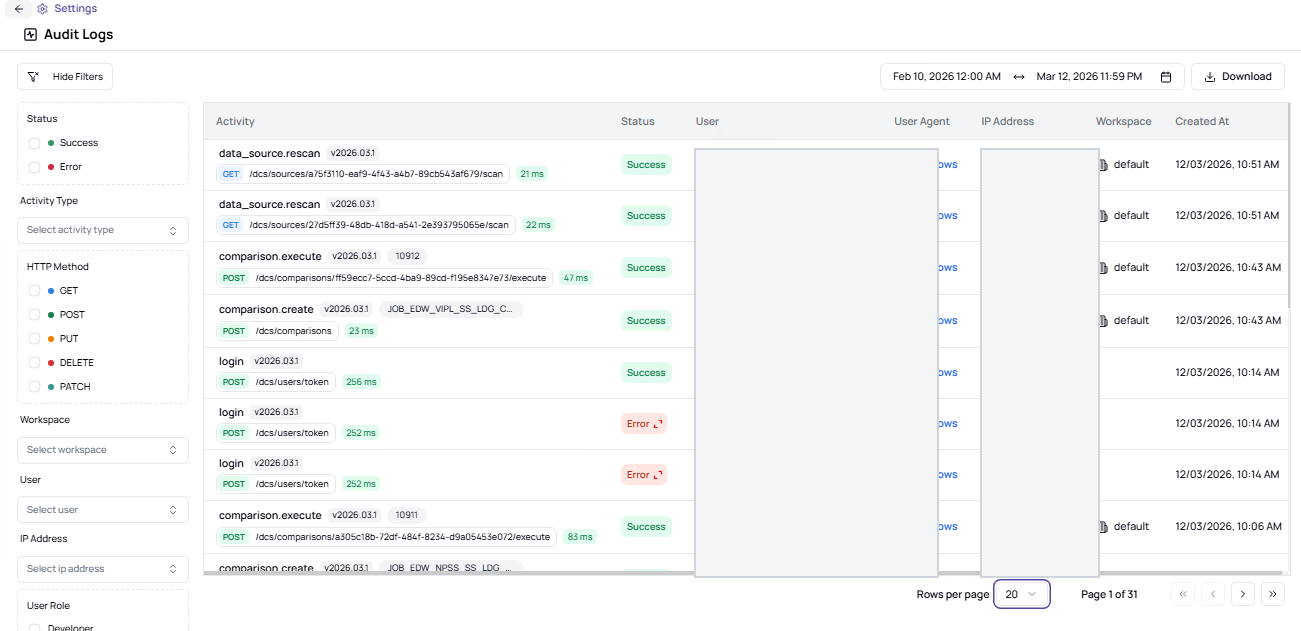Go to Settings from the top navigation
The height and width of the screenshot is (631, 1301).
point(72,9)
